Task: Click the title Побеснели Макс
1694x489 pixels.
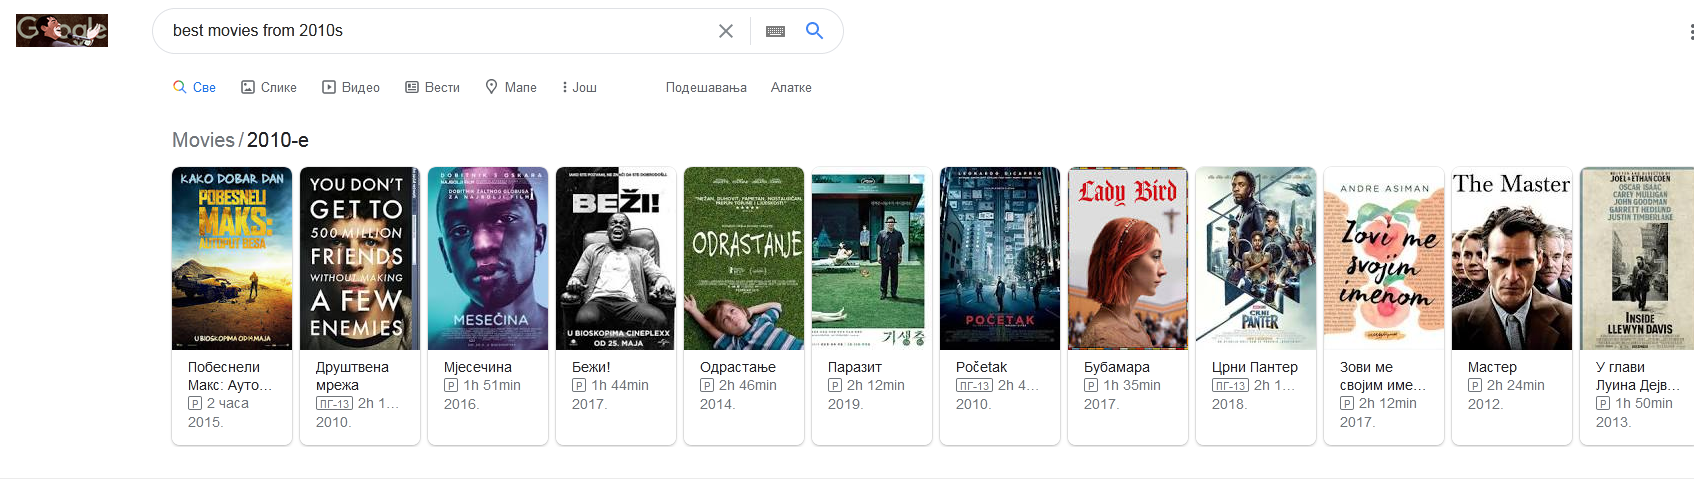Action: [230, 376]
